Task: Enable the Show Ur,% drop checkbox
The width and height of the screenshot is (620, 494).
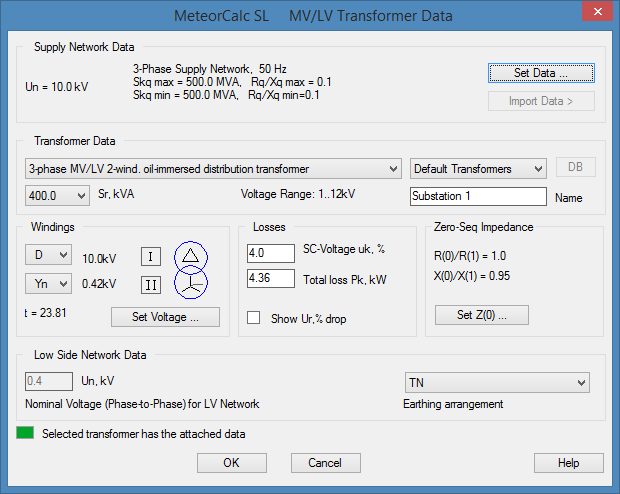Action: [x=253, y=318]
